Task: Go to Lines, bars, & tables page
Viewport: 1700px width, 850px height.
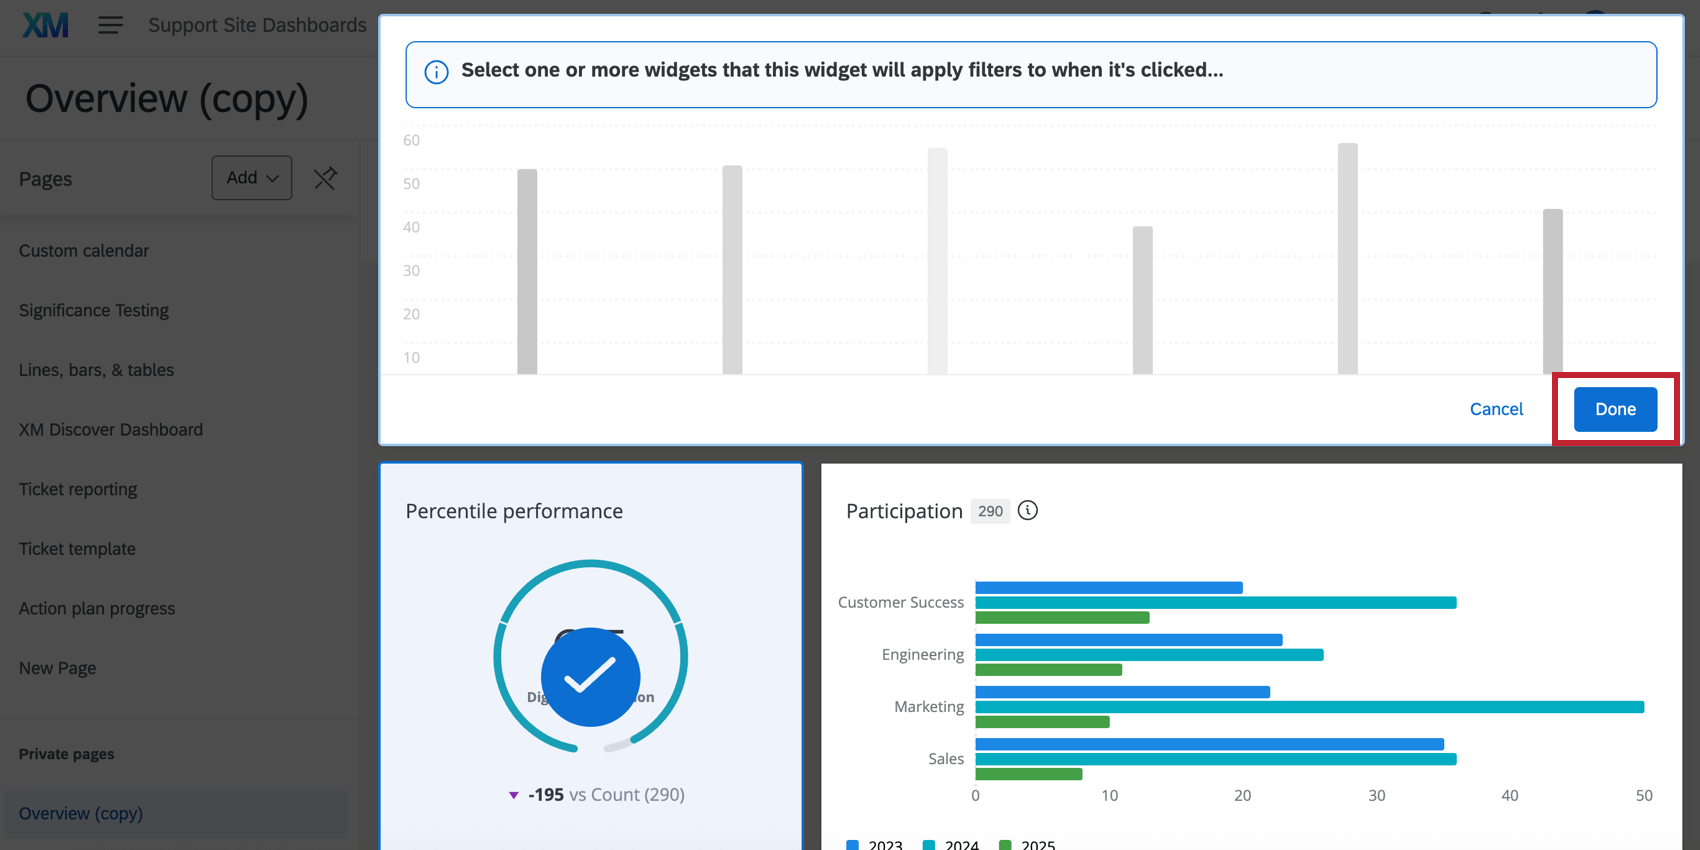Action: 96,370
